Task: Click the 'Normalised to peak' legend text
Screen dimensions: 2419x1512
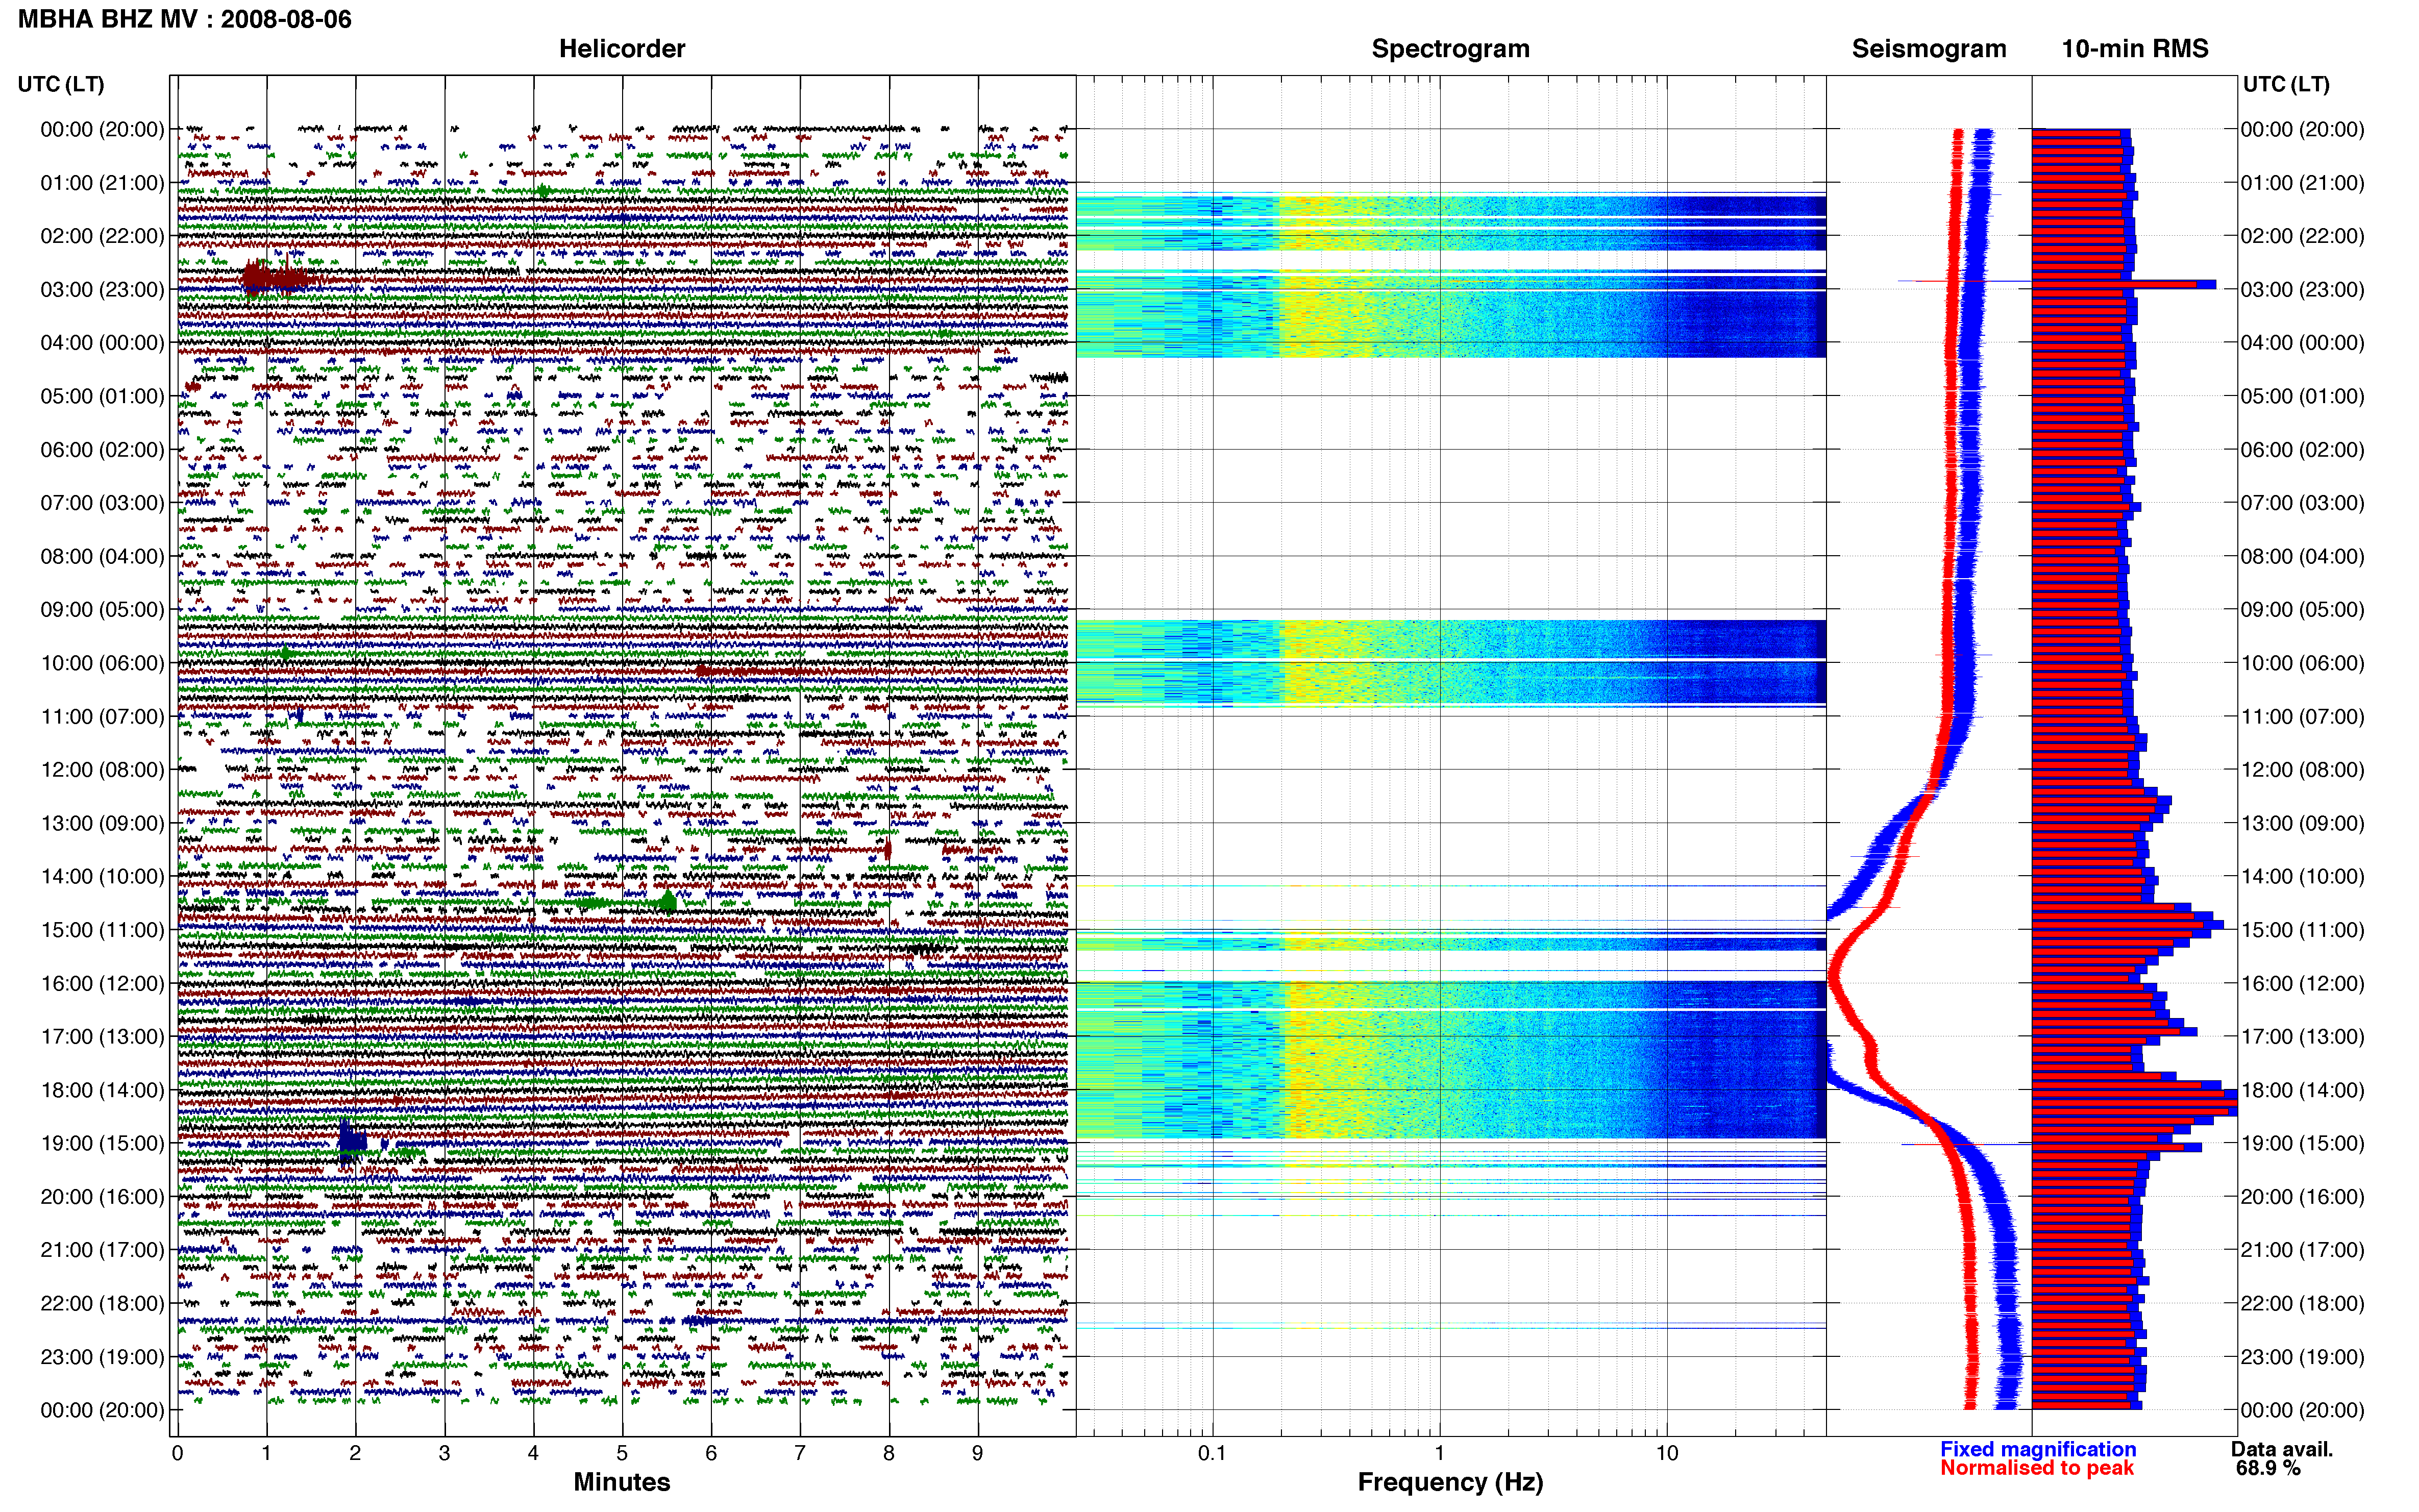Action: [2036, 1468]
